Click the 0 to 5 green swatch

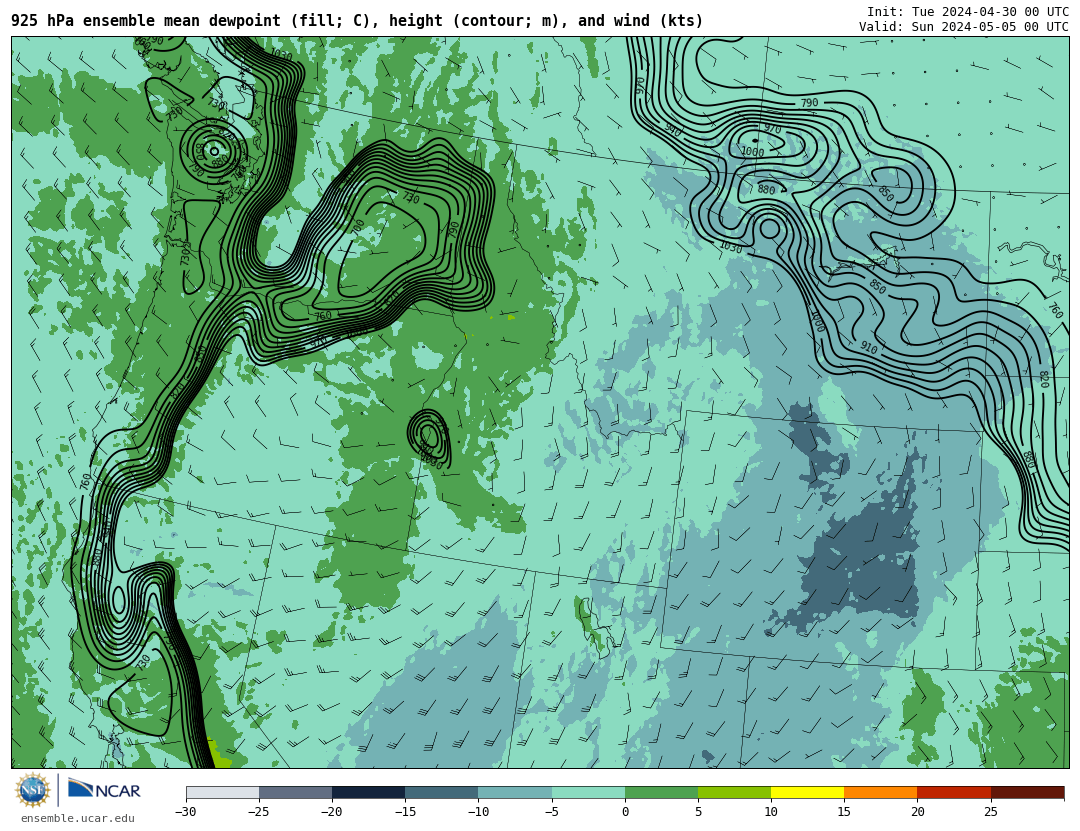661,793
